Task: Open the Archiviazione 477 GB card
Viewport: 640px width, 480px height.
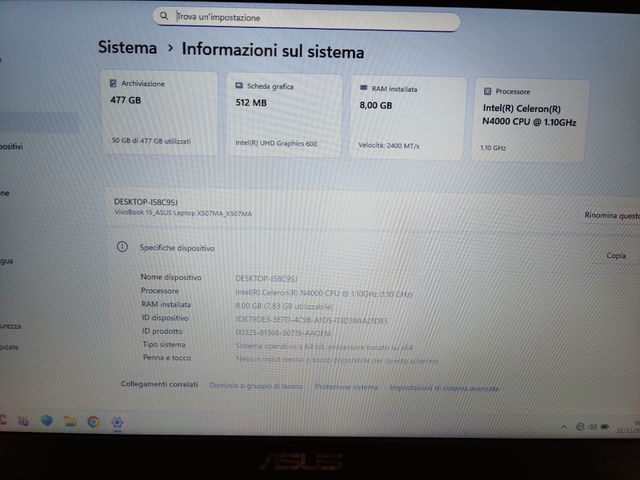Action: click(x=160, y=113)
